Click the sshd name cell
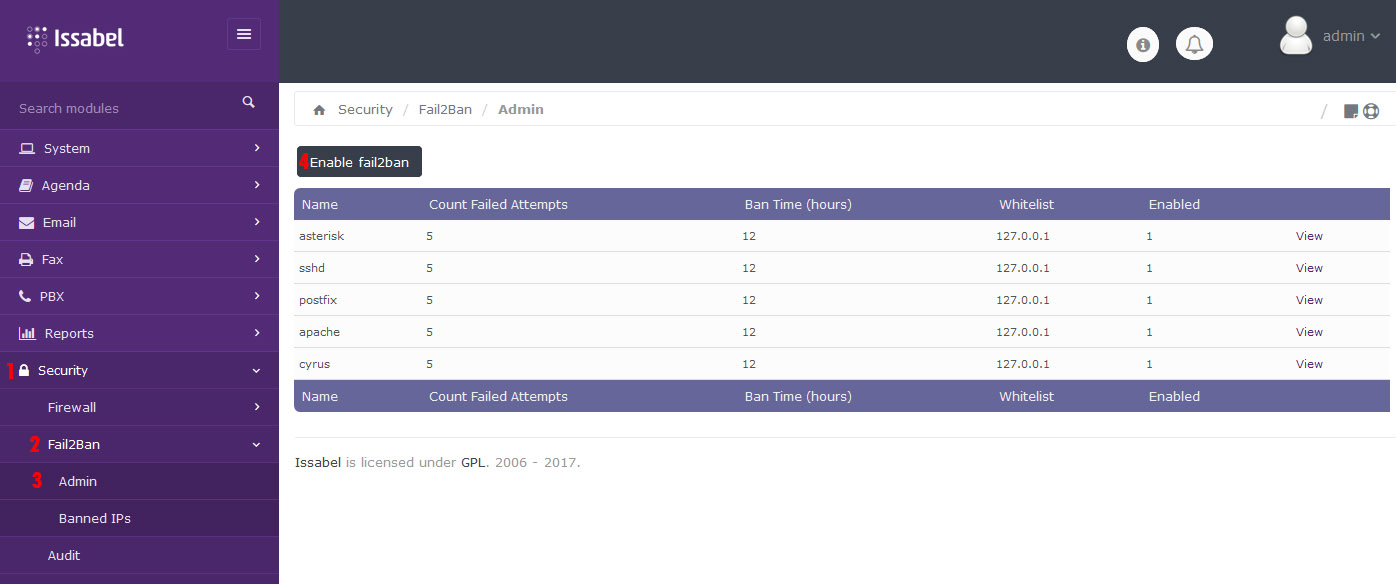 click(x=312, y=268)
